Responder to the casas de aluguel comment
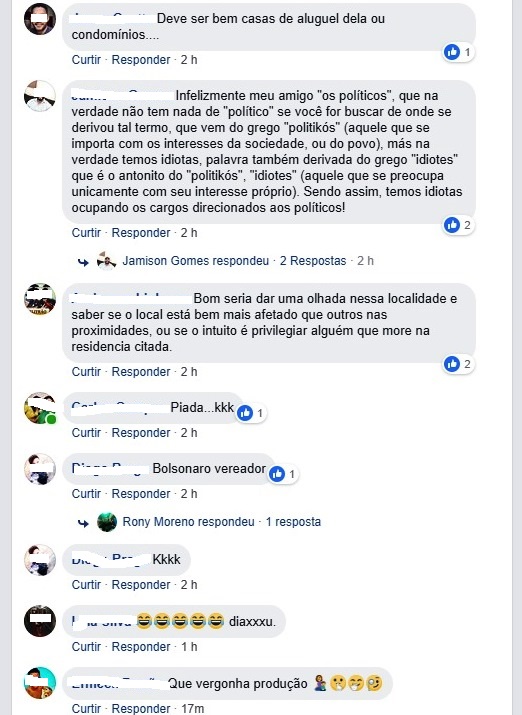The image size is (522, 715). pyautogui.click(x=141, y=60)
